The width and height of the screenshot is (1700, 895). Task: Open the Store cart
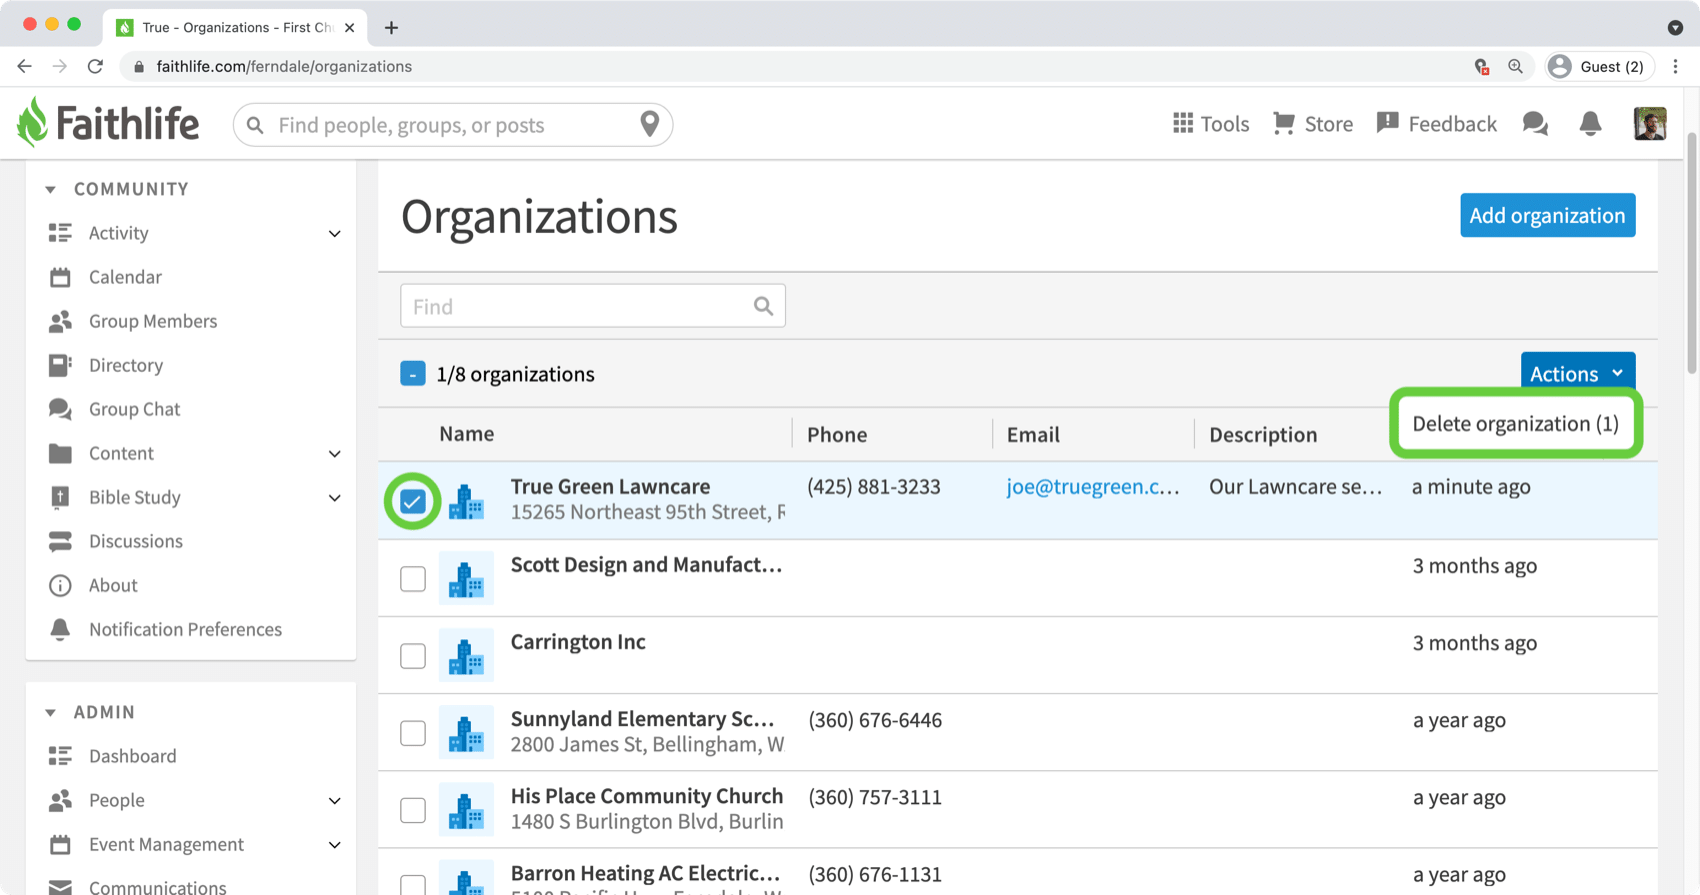coord(1313,123)
